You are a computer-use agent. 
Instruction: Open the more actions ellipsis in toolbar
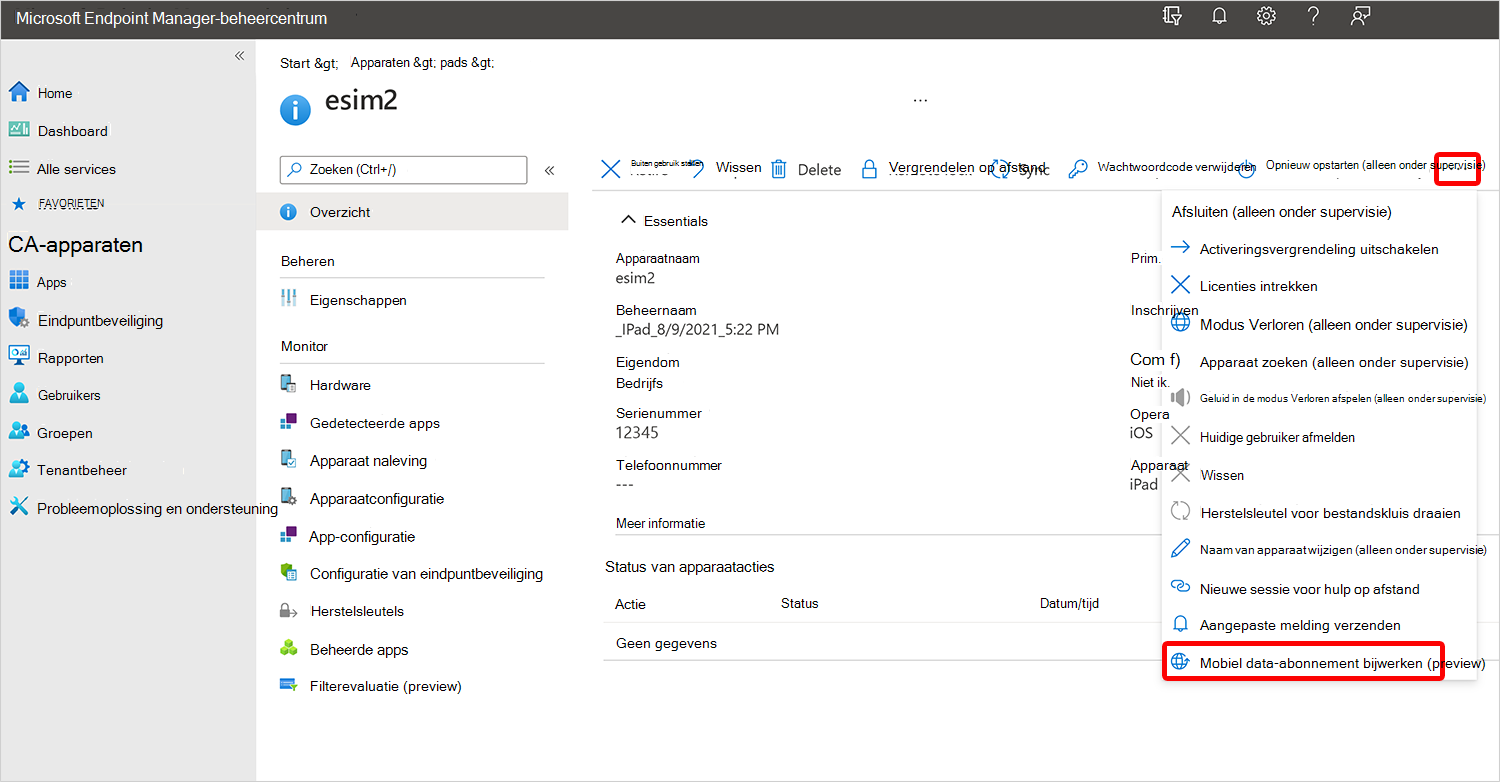coord(1457,169)
